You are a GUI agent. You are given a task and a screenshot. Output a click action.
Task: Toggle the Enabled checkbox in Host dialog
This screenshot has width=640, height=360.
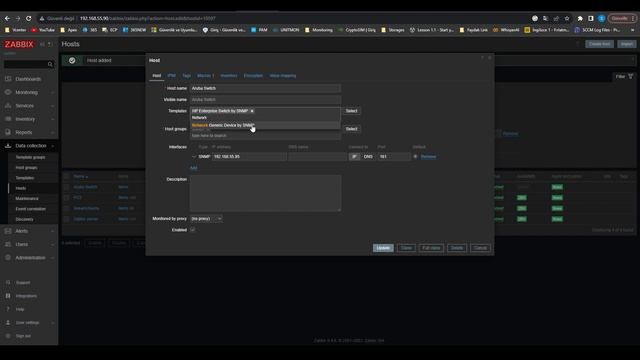coord(193,230)
